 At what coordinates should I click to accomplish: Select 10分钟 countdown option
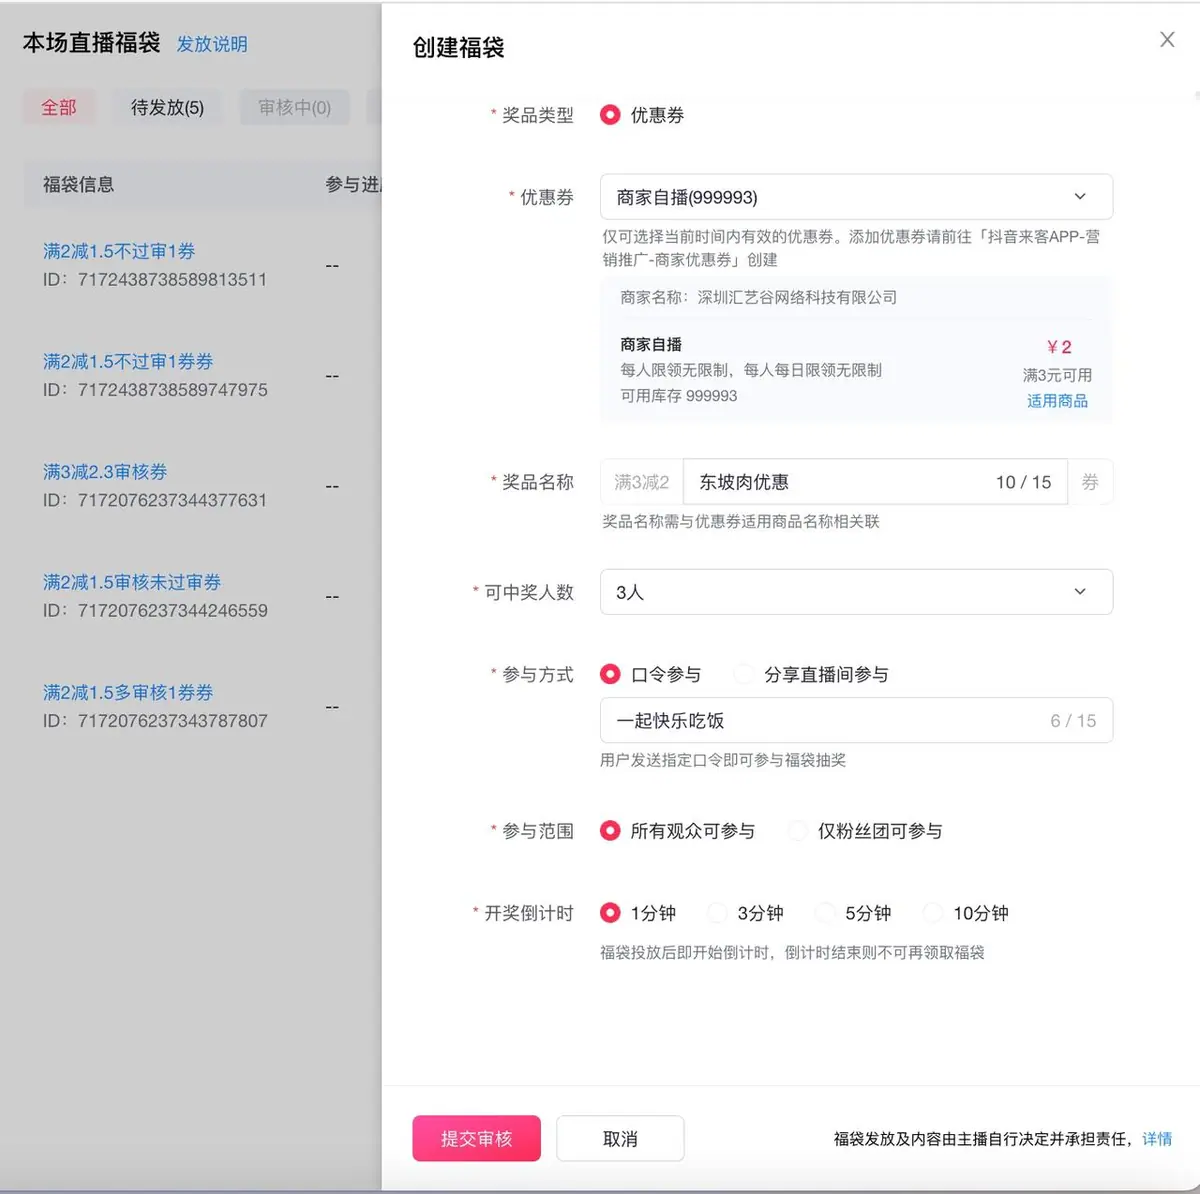932,913
